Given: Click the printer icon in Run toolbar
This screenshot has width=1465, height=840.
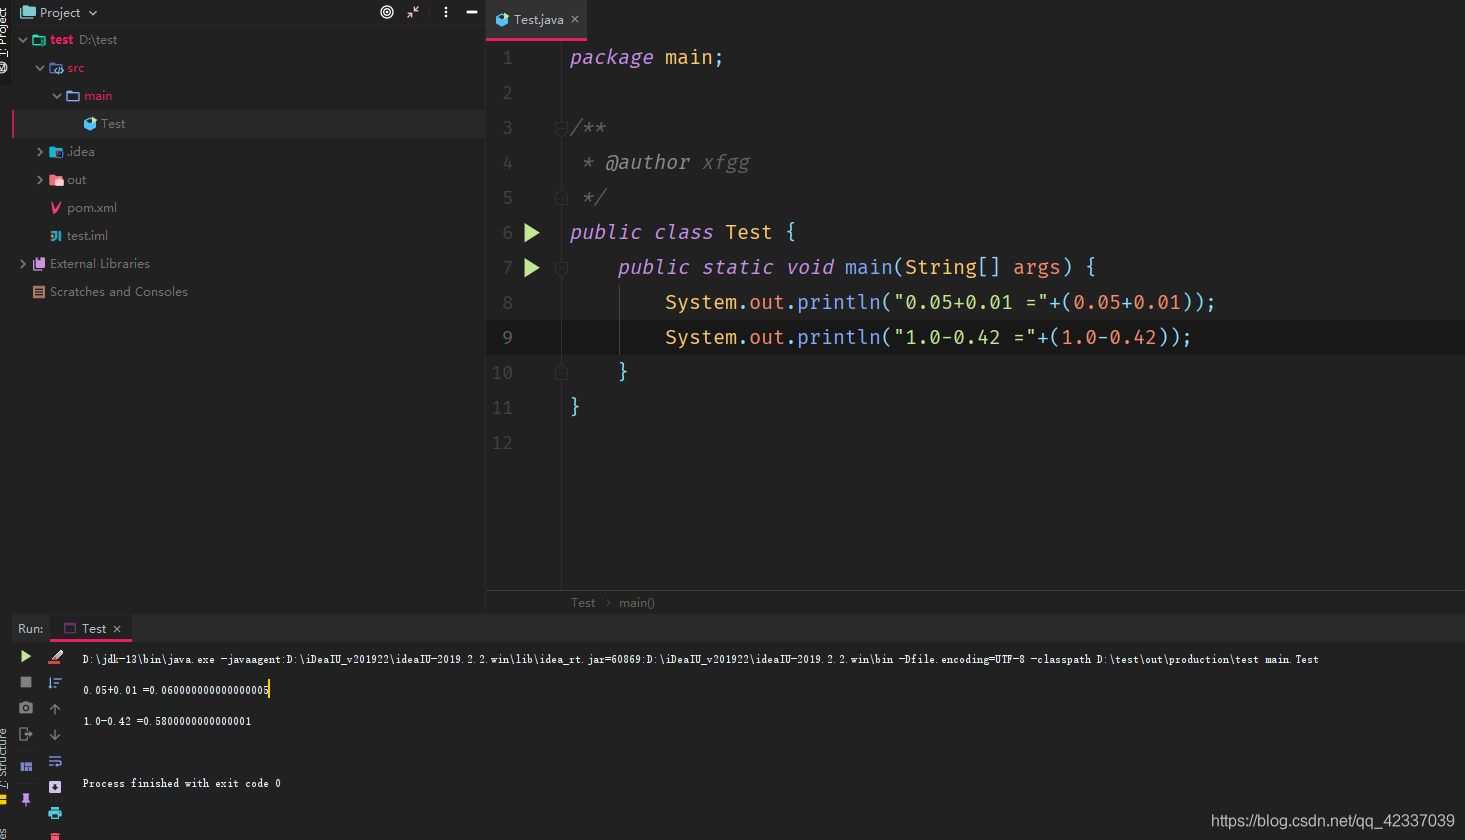Looking at the screenshot, I should (x=55, y=813).
